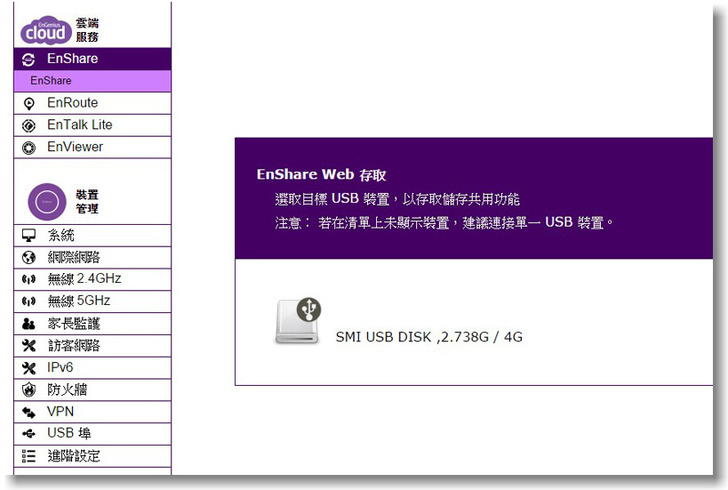Screen dimensions: 728x490
Task: Click the tools icon beside 訪客網路
Action: point(29,346)
